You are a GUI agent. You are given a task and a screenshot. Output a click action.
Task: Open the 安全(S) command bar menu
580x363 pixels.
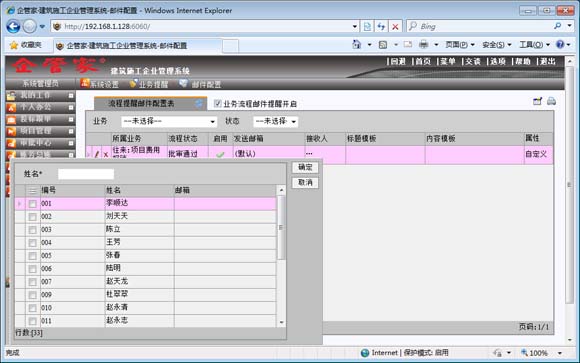[497, 45]
